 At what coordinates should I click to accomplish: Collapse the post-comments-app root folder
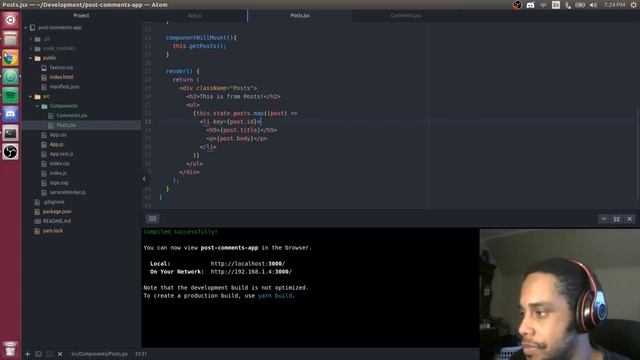pyautogui.click(x=26, y=28)
